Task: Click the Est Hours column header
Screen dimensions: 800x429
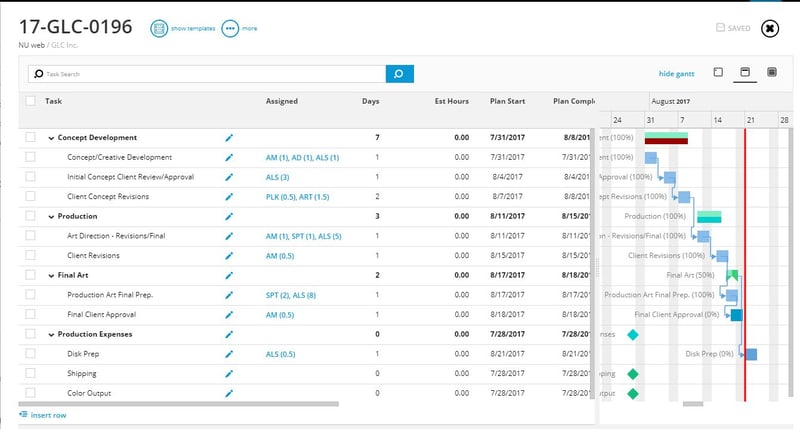Action: pos(452,101)
